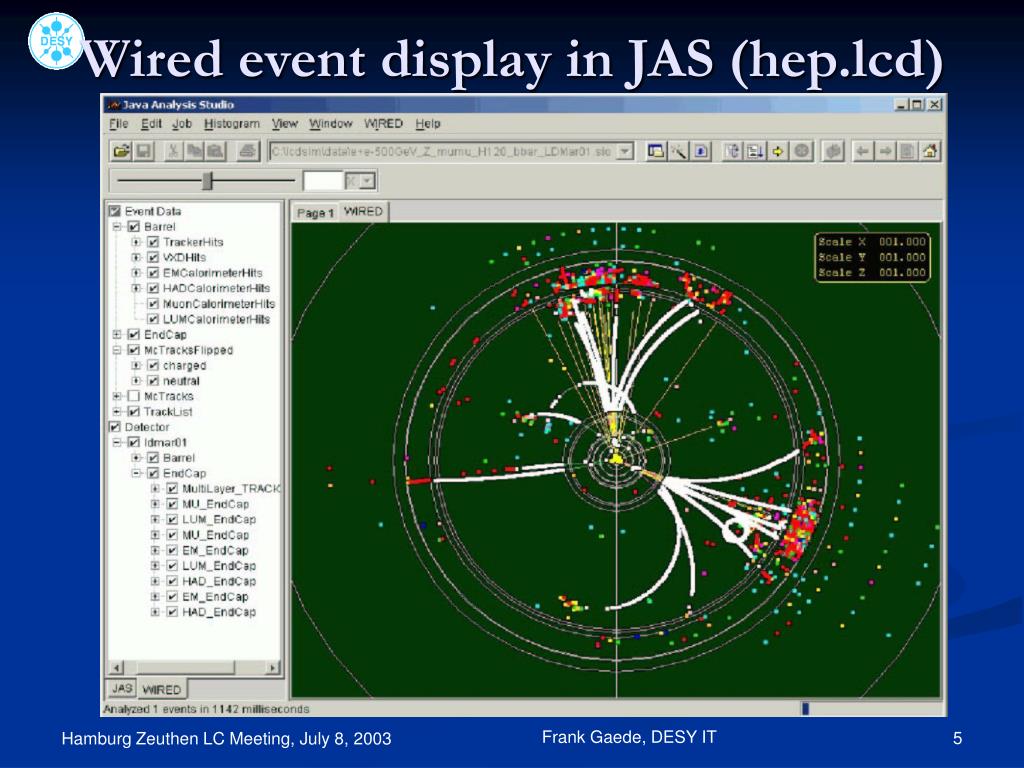Expand the HADCalorimeterHits tree node
The height and width of the screenshot is (768, 1024).
click(136, 288)
